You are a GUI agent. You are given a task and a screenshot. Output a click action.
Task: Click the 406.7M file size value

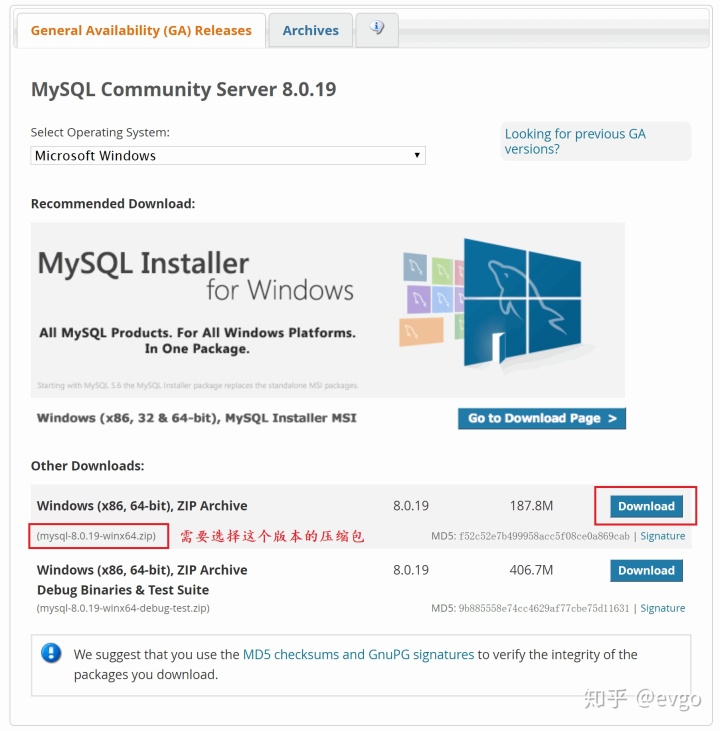[x=531, y=570]
